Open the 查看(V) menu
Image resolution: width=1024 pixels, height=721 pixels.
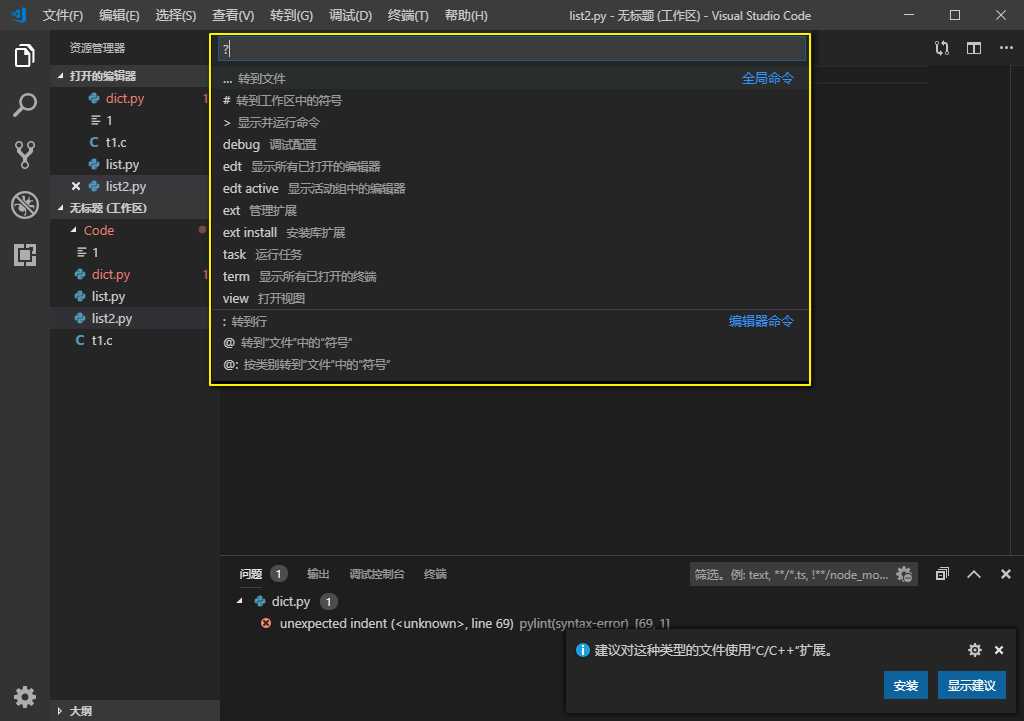tap(232, 15)
